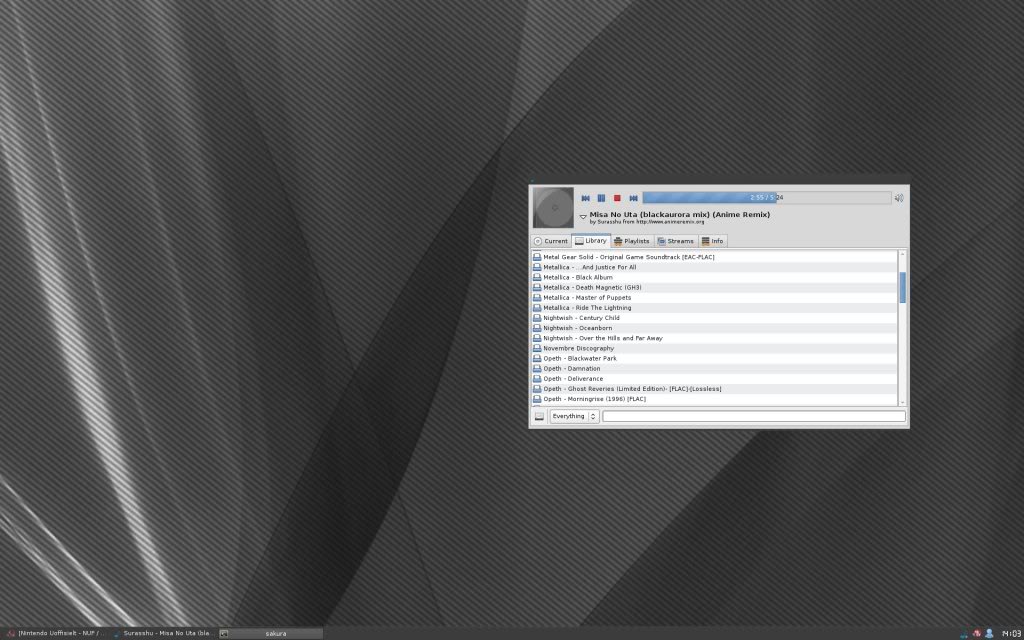Click the volume speaker icon
The height and width of the screenshot is (640, 1024).
pos(899,198)
